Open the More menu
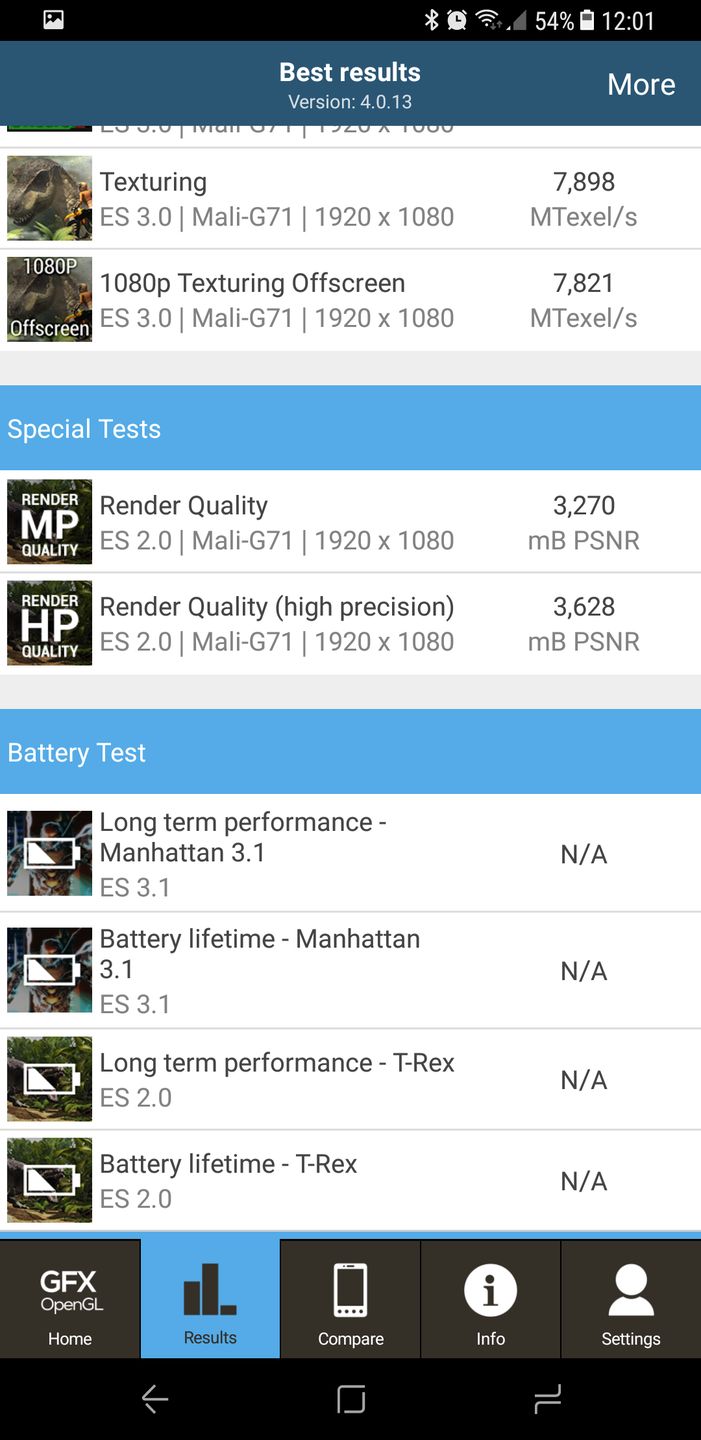 (x=641, y=84)
